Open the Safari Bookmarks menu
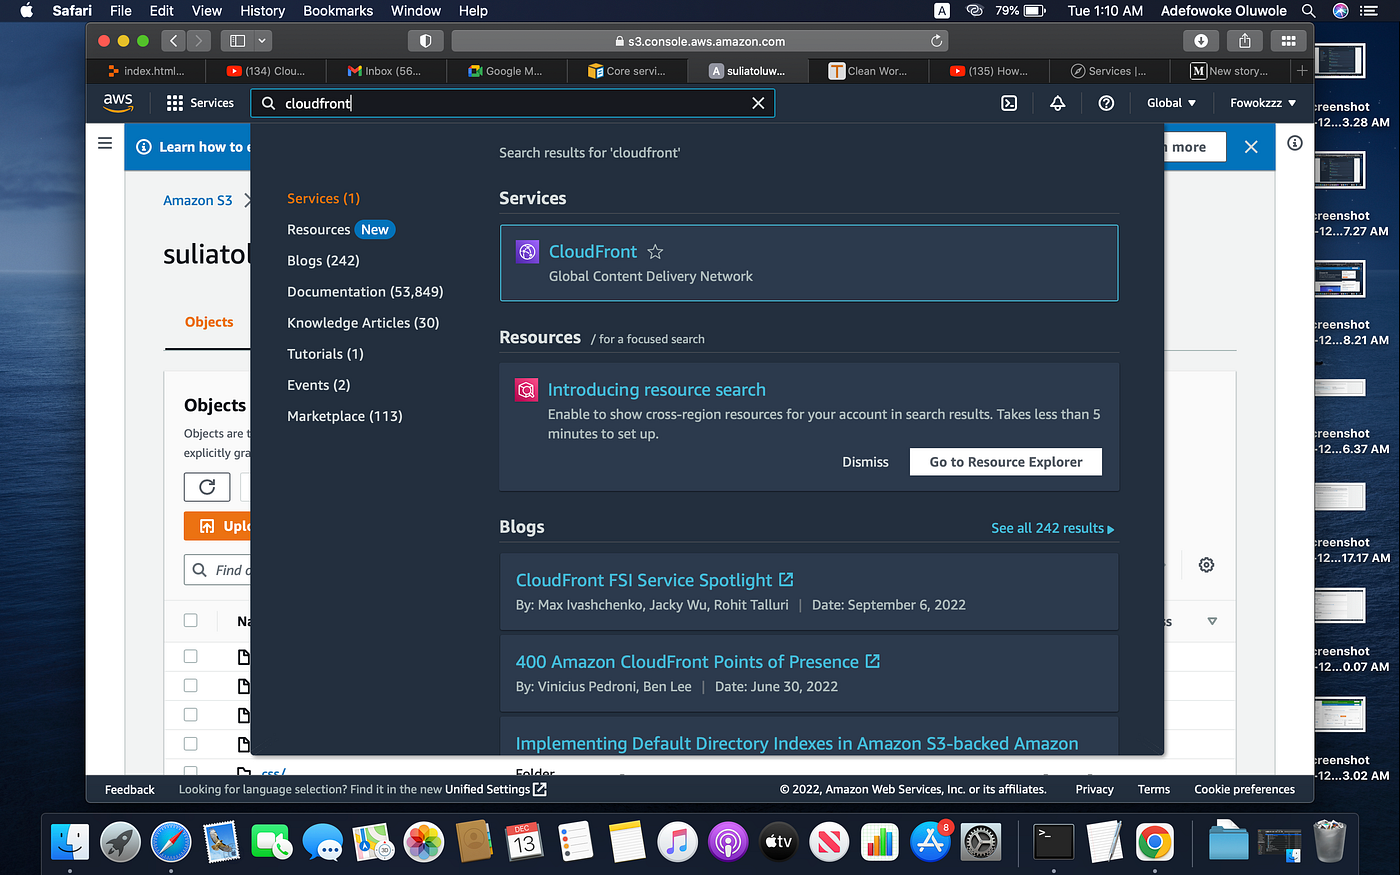The image size is (1400, 875). click(x=338, y=11)
